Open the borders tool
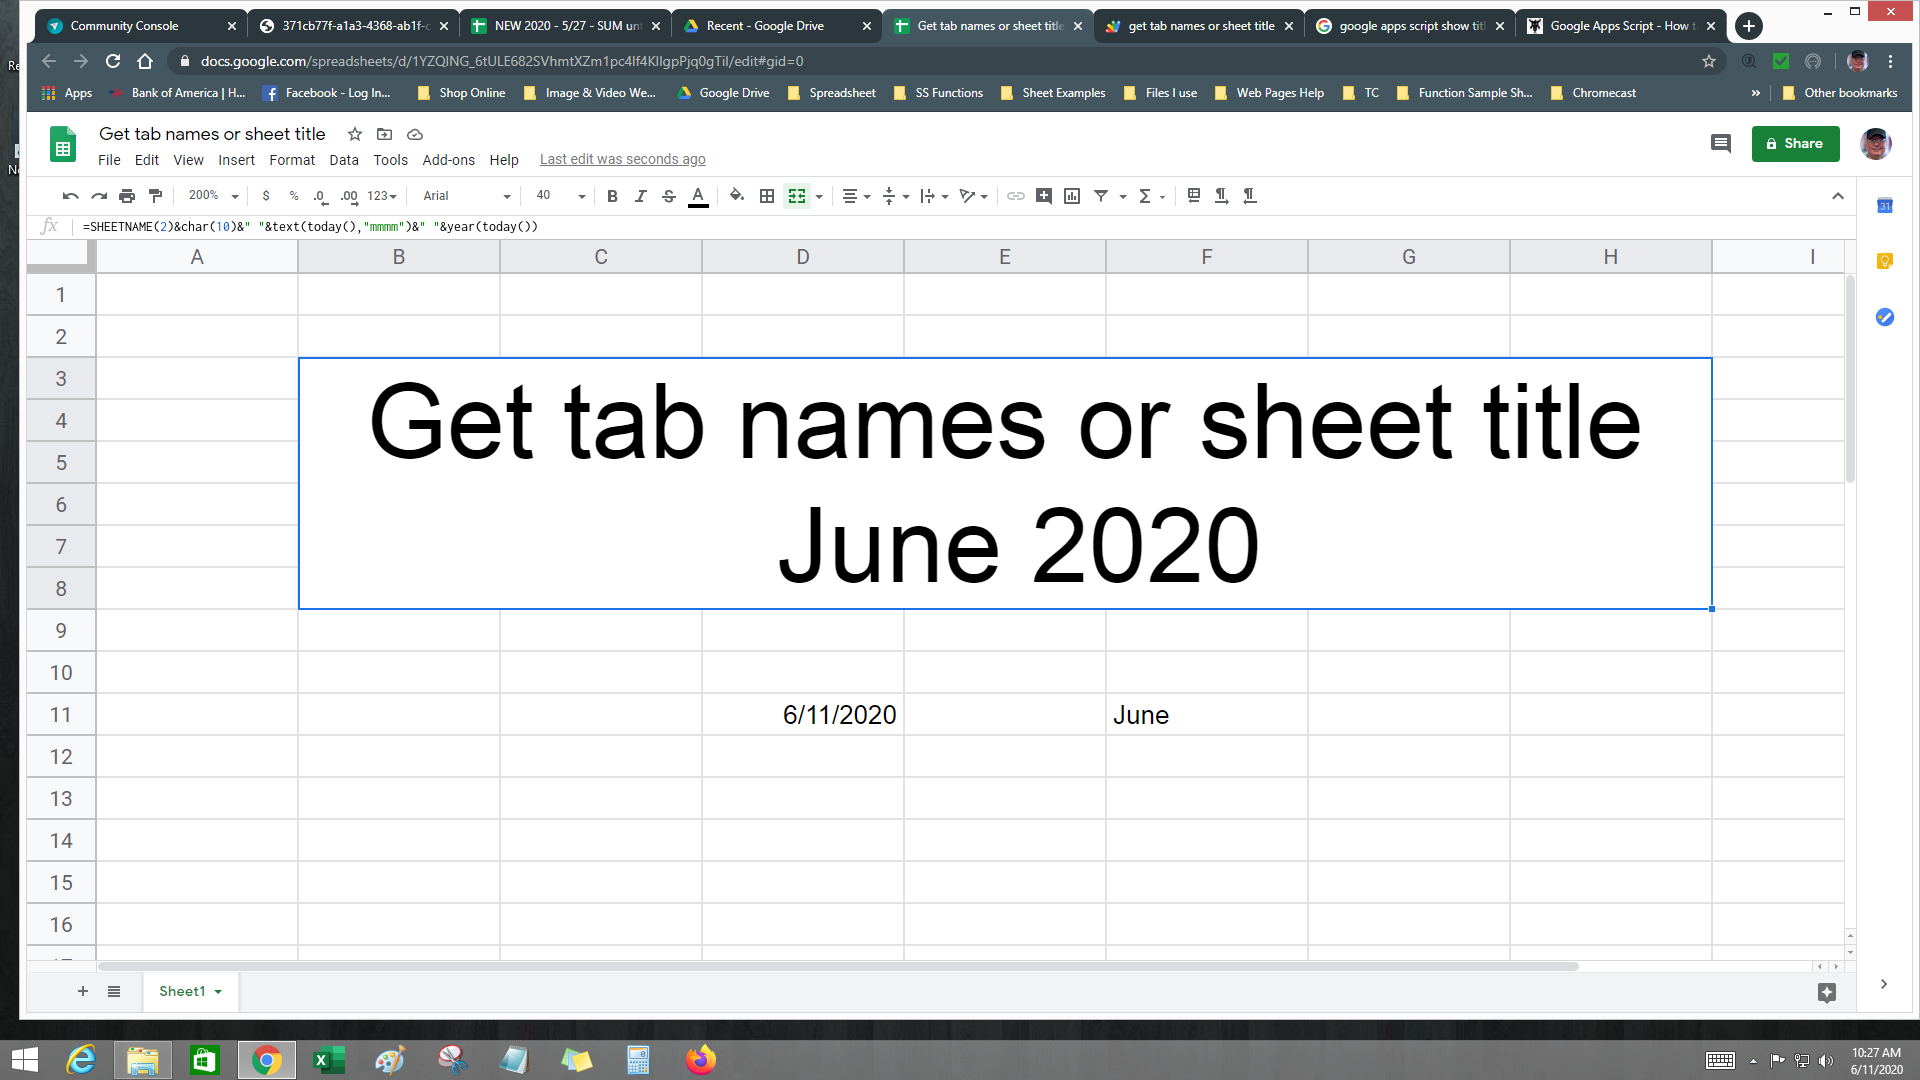This screenshot has height=1080, width=1920. (767, 196)
